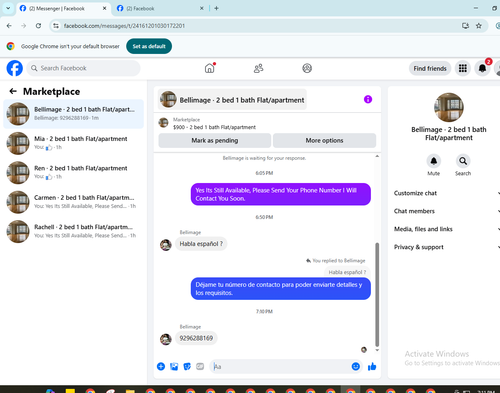
Task: Send a thumbs up like
Action: (x=372, y=367)
